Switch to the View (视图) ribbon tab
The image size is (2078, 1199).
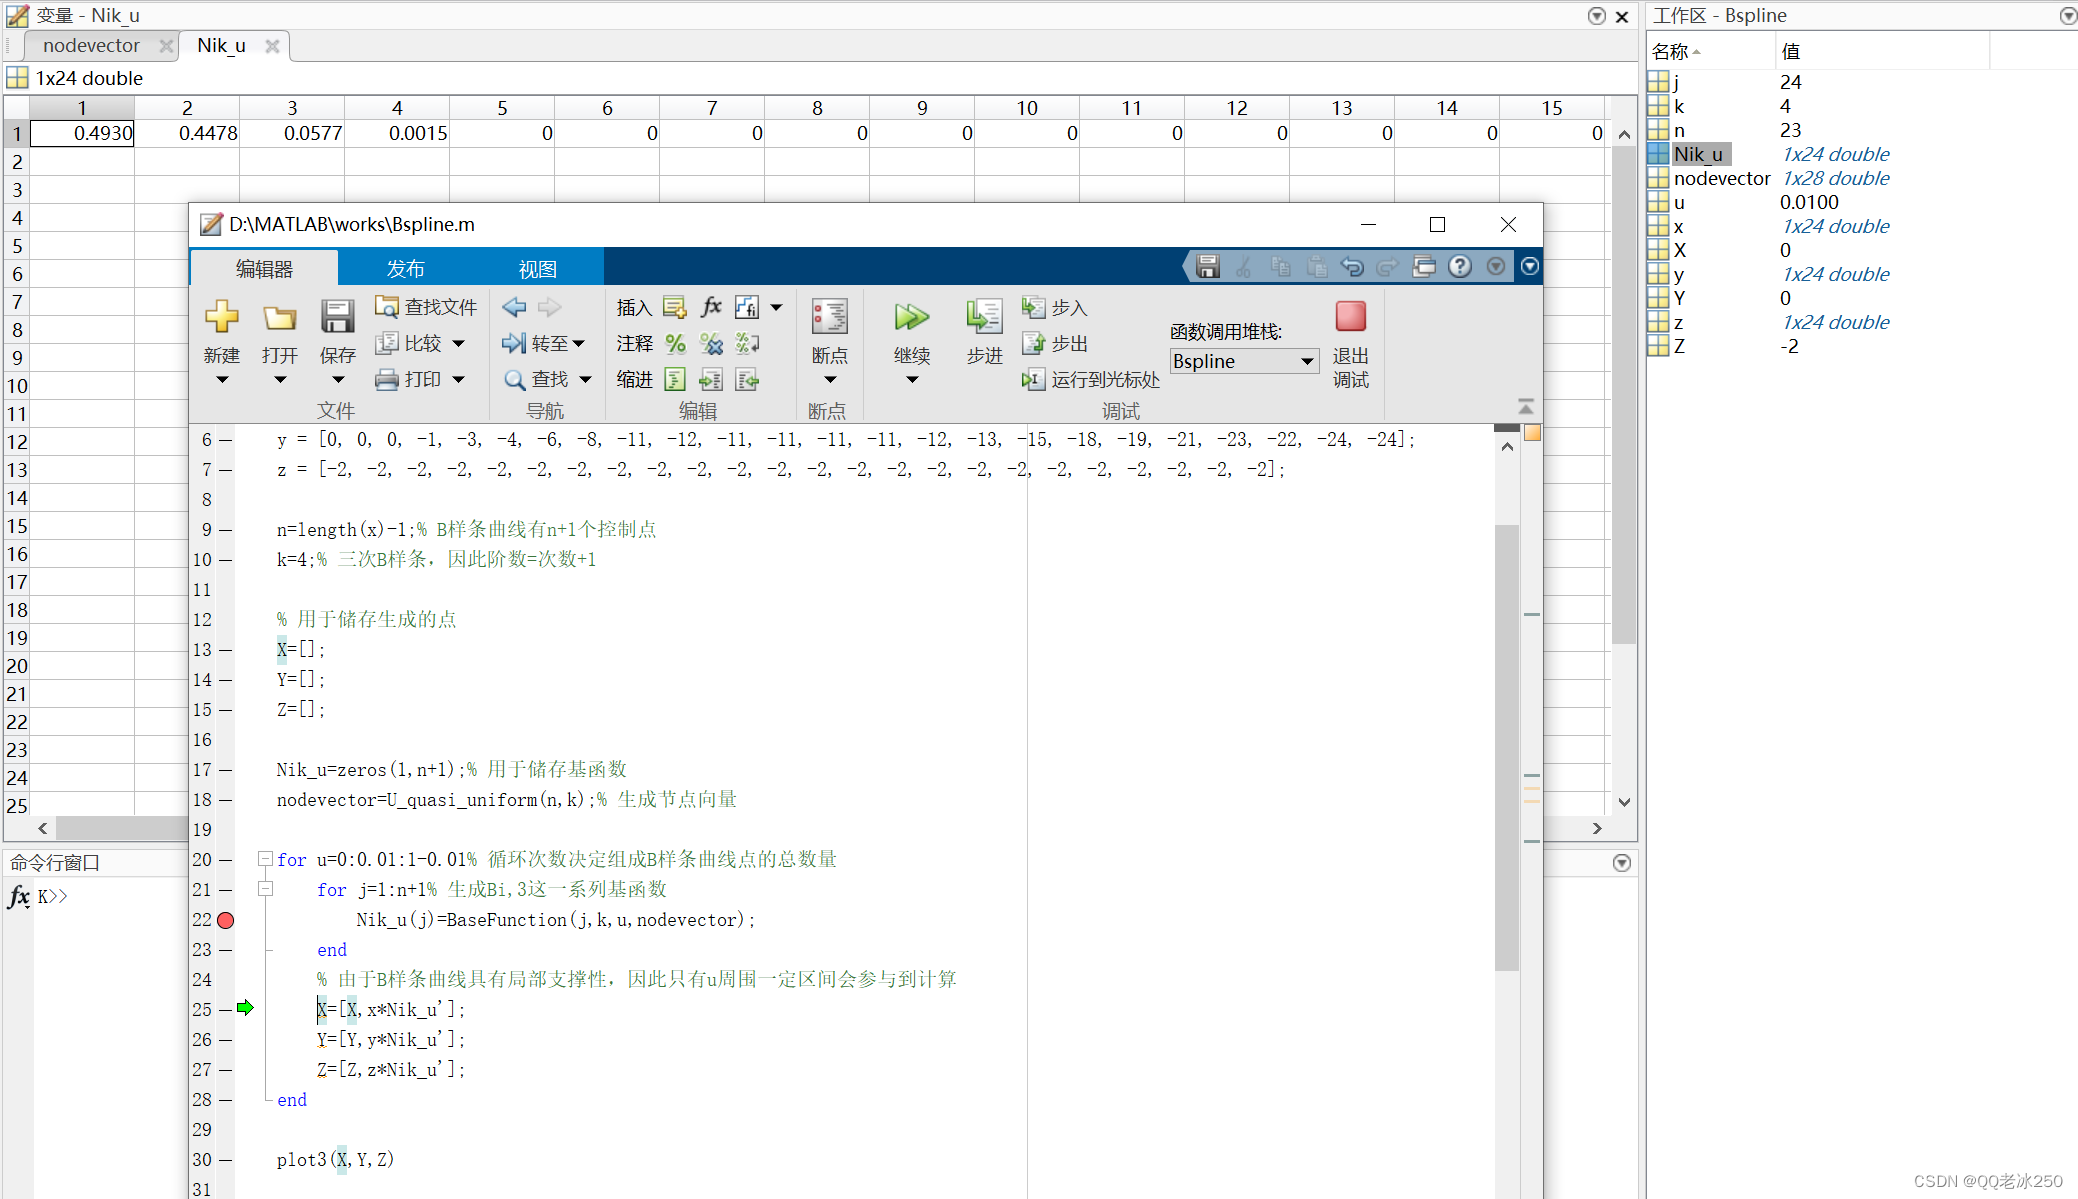point(537,268)
